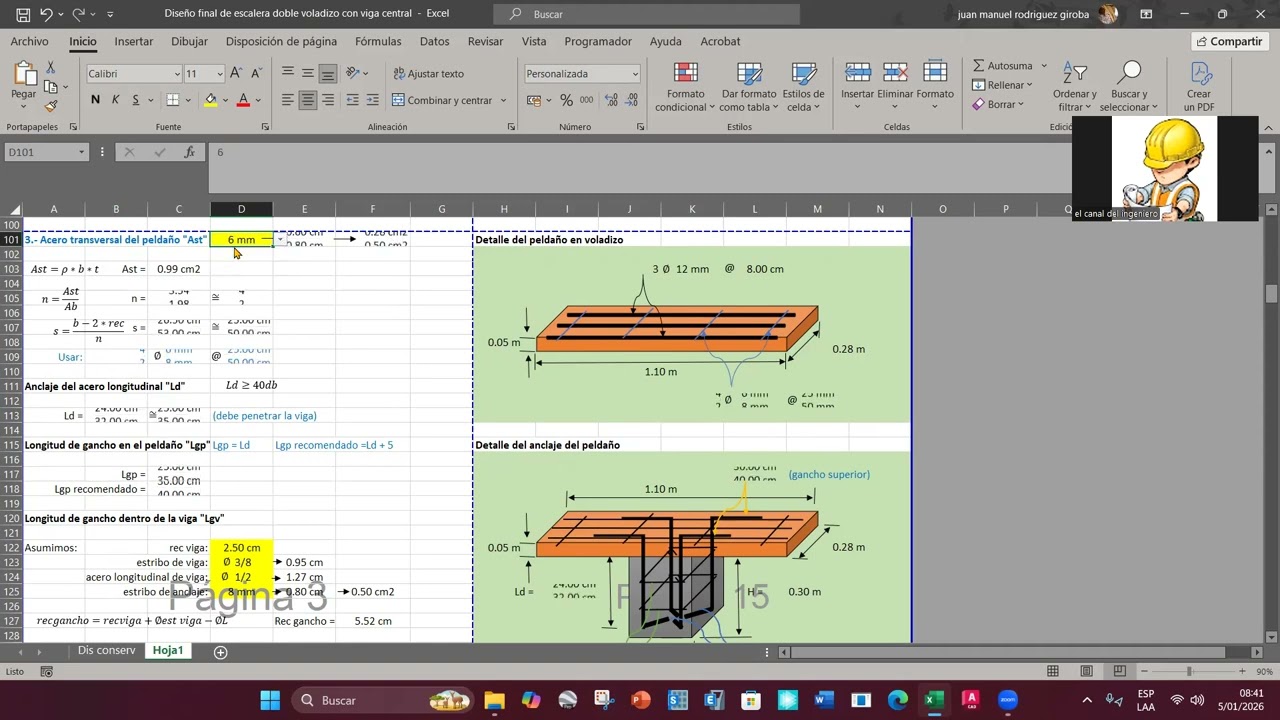
Task: Switch to the Insertar ribbon tab
Action: pyautogui.click(x=134, y=41)
